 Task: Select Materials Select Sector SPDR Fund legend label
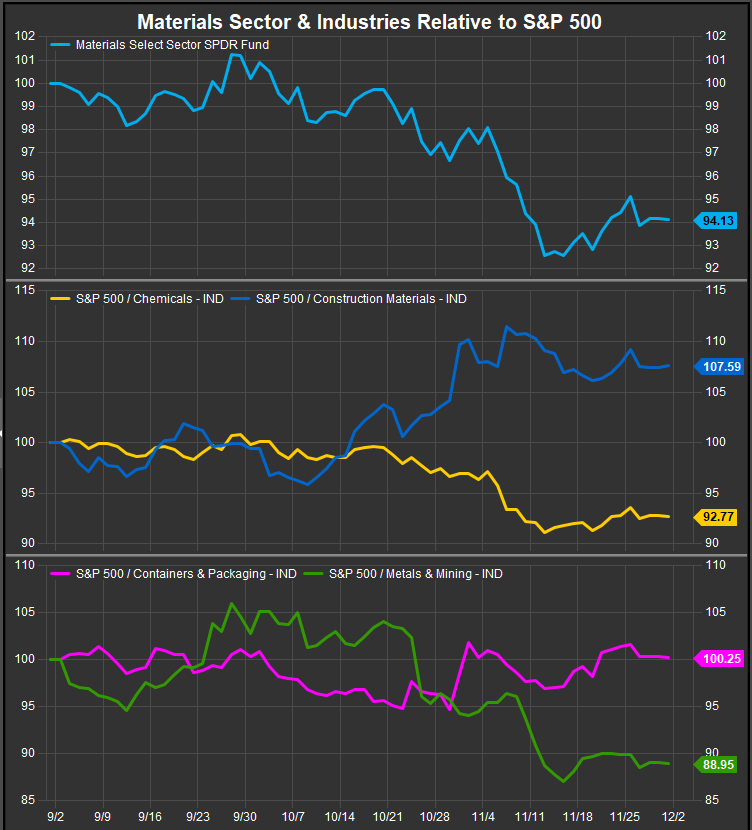[173, 45]
